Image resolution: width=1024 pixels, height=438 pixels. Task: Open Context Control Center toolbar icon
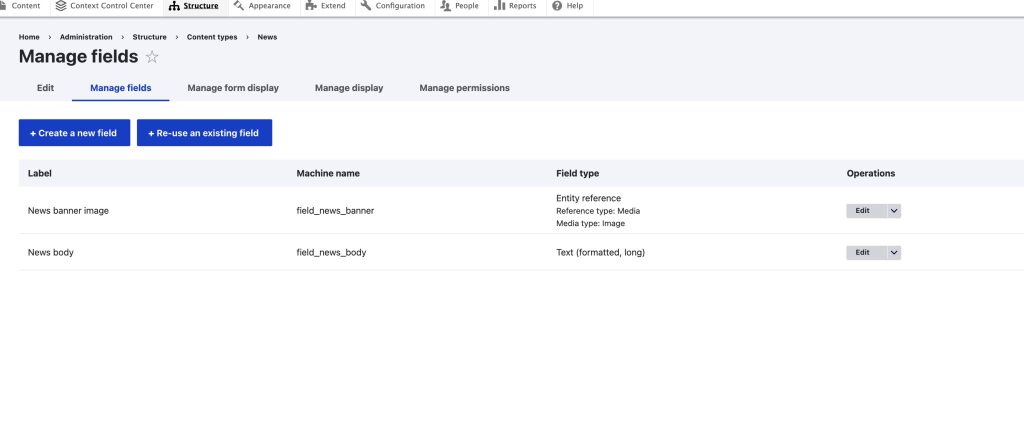(x=62, y=6)
